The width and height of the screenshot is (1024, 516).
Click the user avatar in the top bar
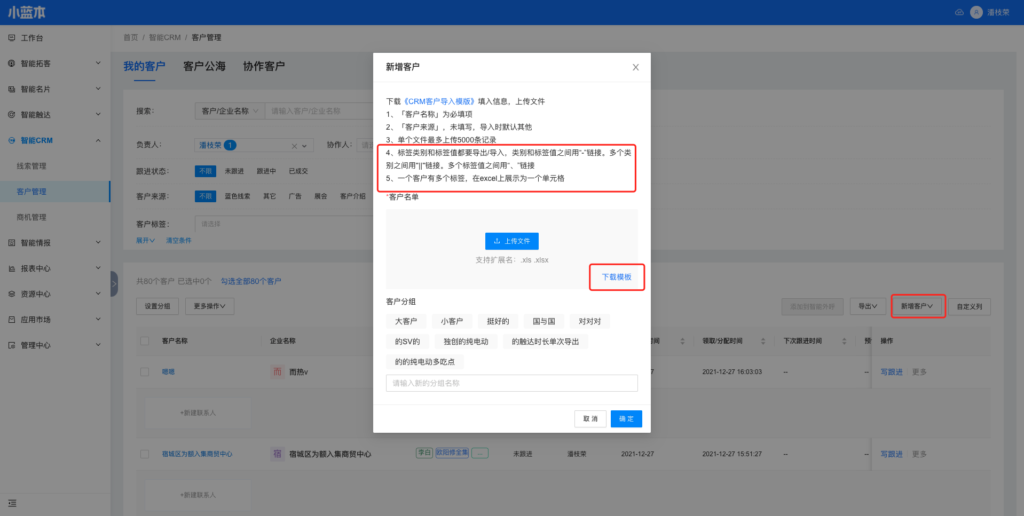[x=976, y=12]
